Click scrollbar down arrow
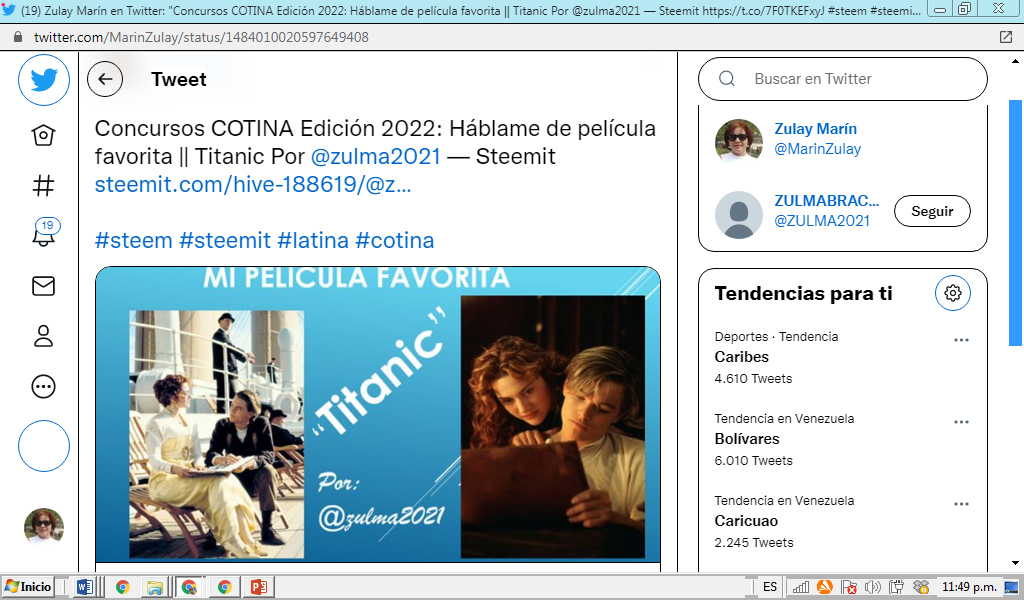The width and height of the screenshot is (1024, 600). coord(1015,563)
